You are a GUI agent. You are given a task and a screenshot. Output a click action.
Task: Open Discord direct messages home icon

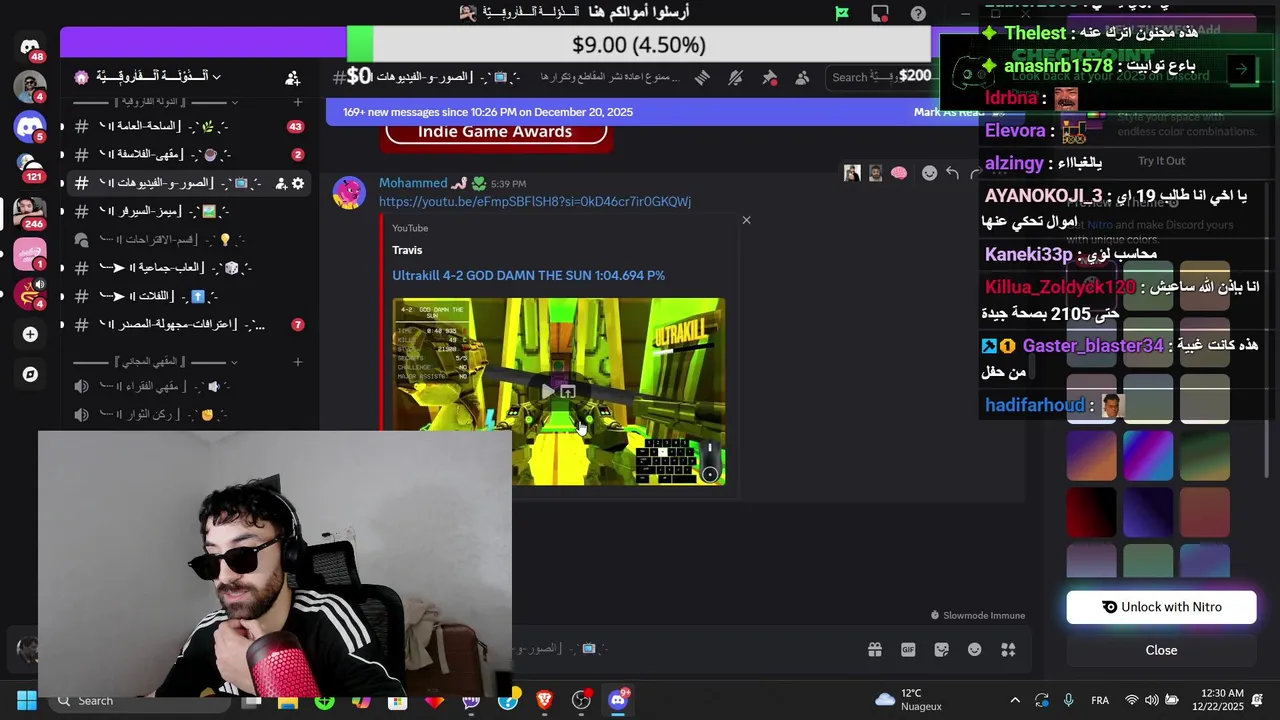point(30,47)
